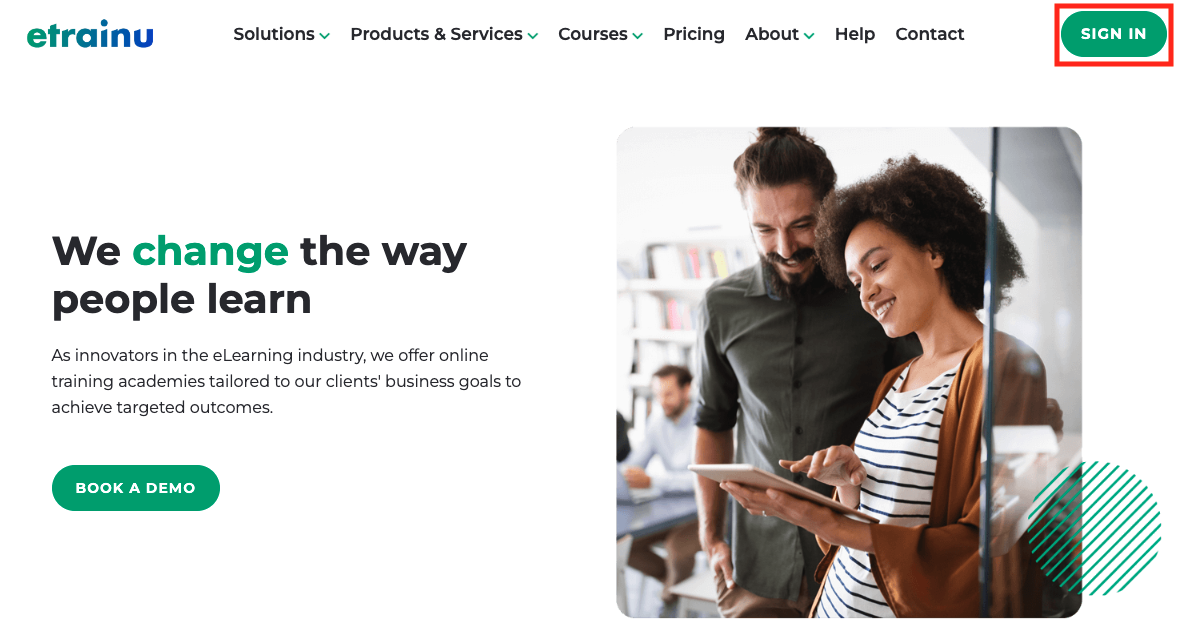Open the Solutions menu
Image resolution: width=1194 pixels, height=633 pixels.
click(x=282, y=34)
